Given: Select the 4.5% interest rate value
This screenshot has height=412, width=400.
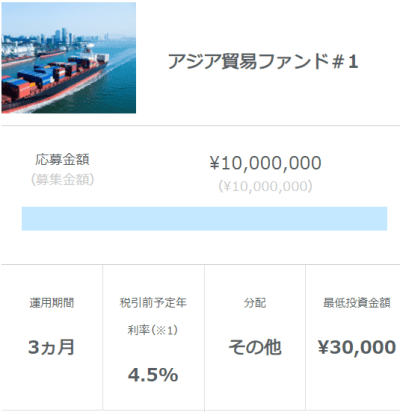Looking at the screenshot, I should pos(153,375).
